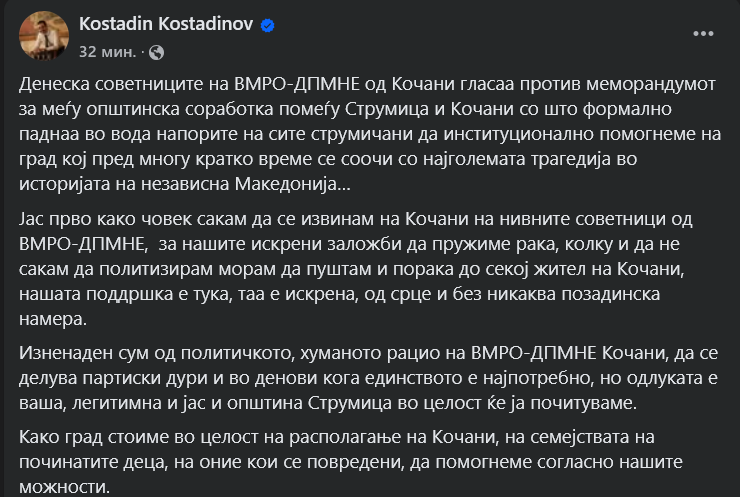Image resolution: width=740 pixels, height=497 pixels.
Task: Open the three-dot post options menu
Action: click(704, 32)
